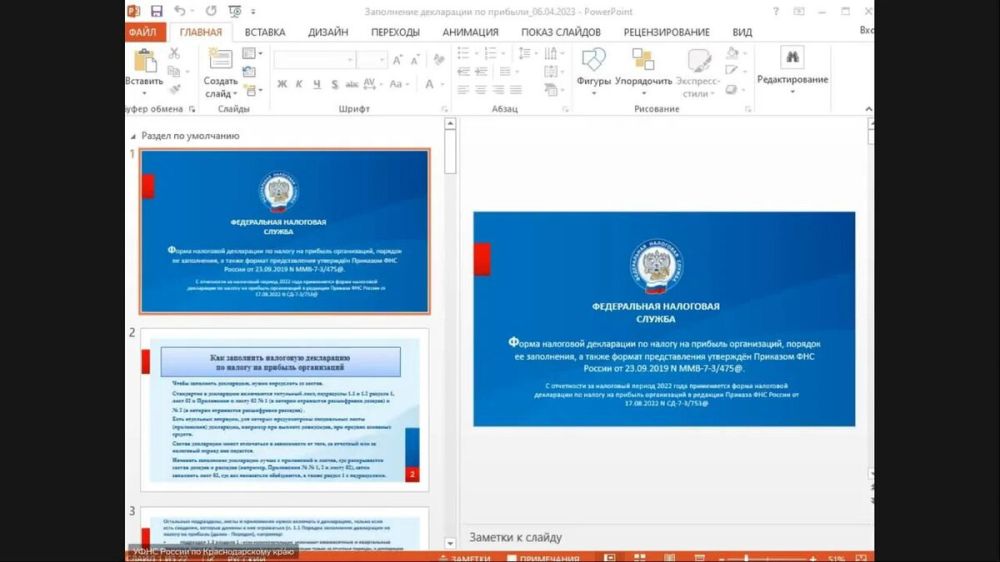Click the bulleted list icon
The width and height of the screenshot is (1000, 562).
464,54
